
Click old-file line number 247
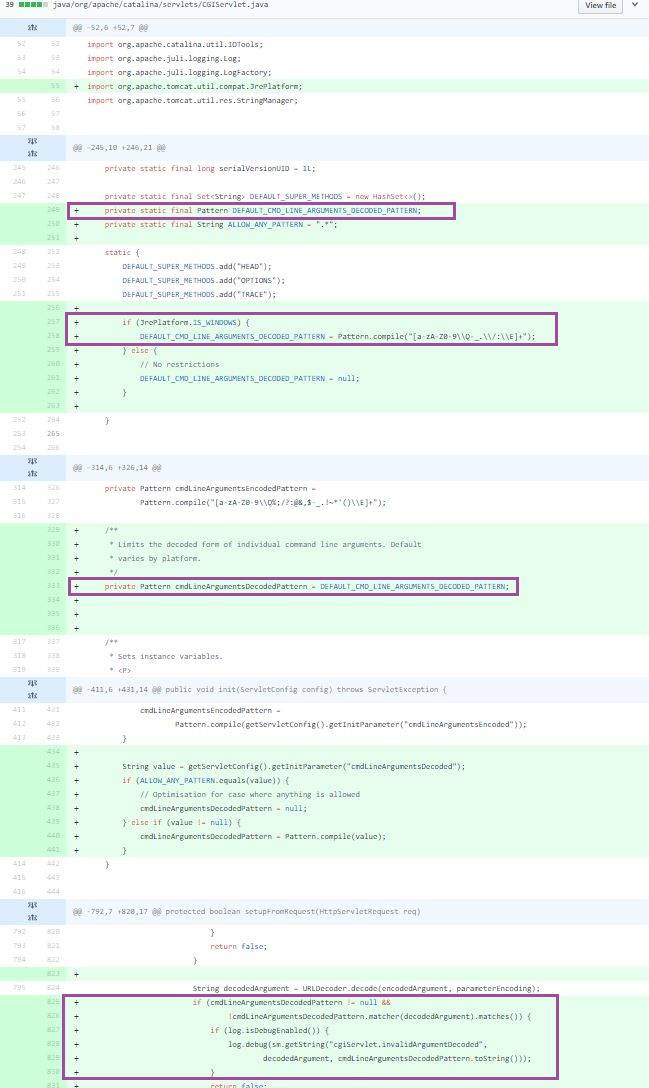coord(19,196)
